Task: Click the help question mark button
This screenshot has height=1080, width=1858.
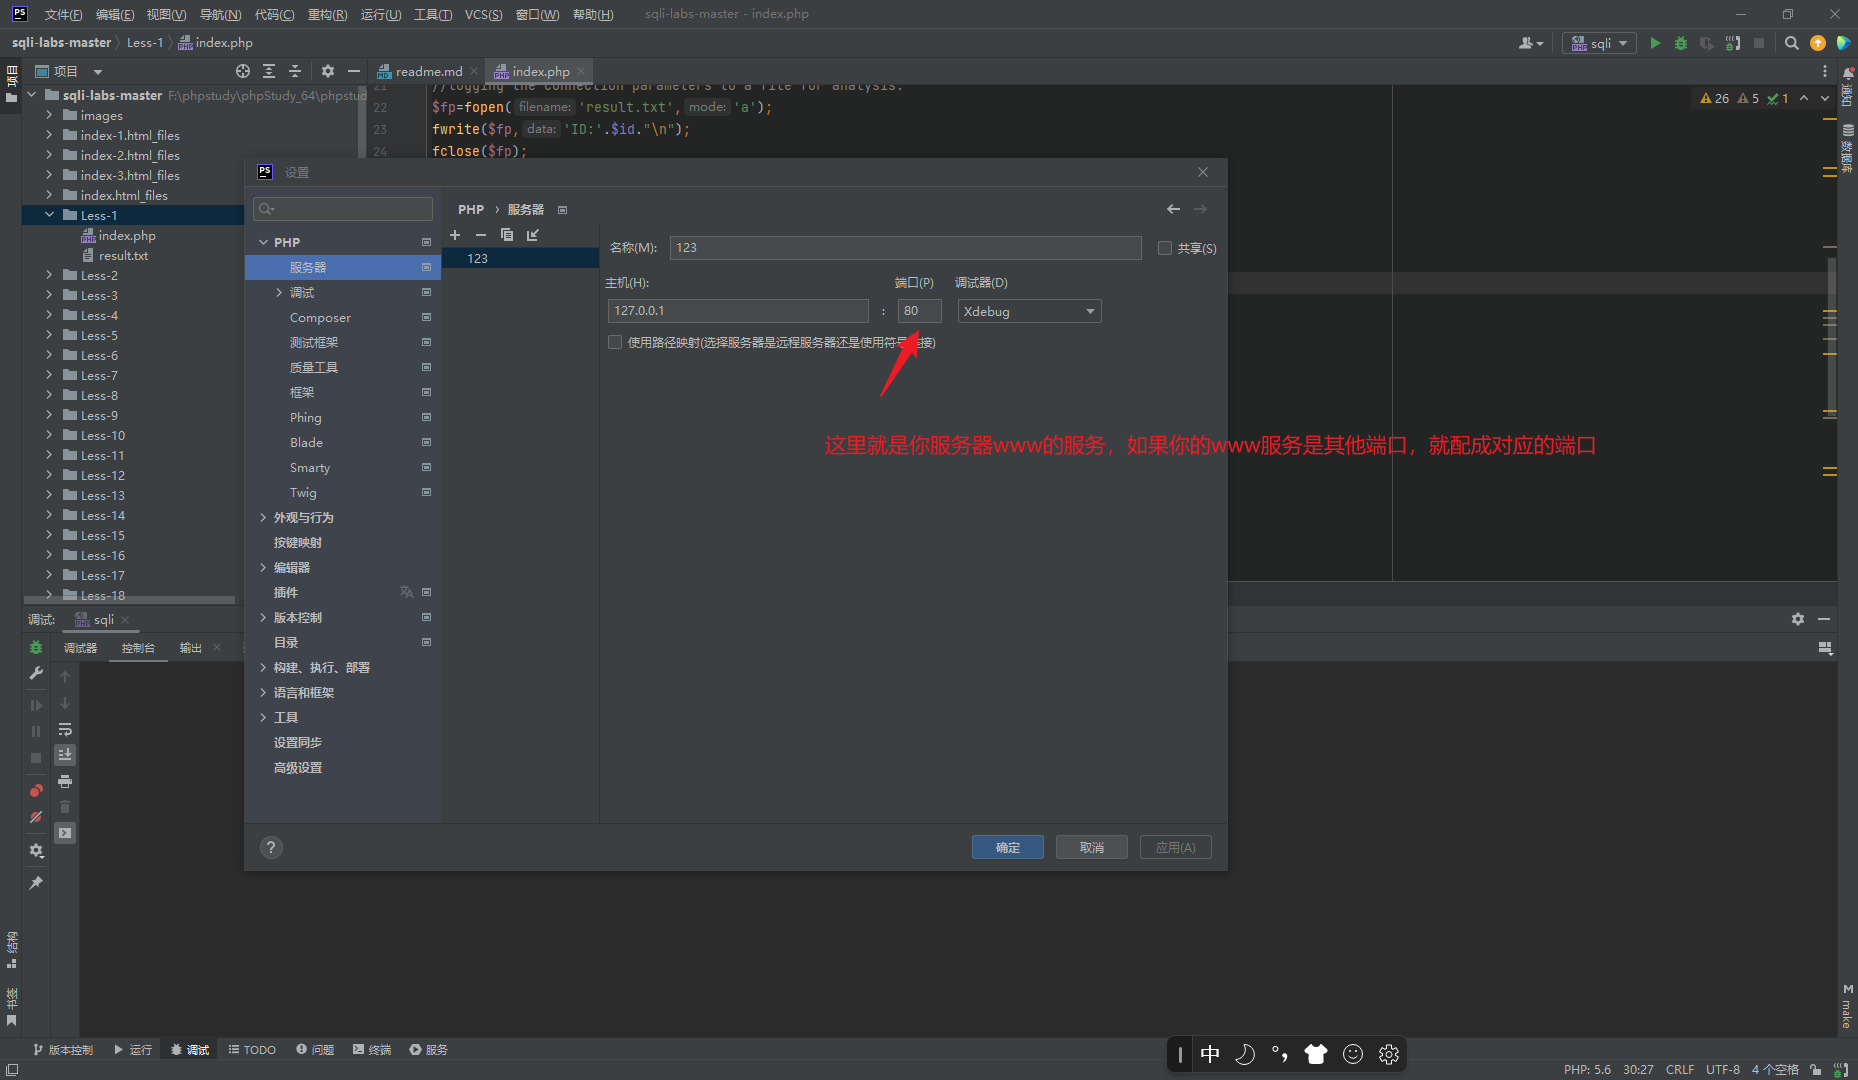Action: point(271,847)
